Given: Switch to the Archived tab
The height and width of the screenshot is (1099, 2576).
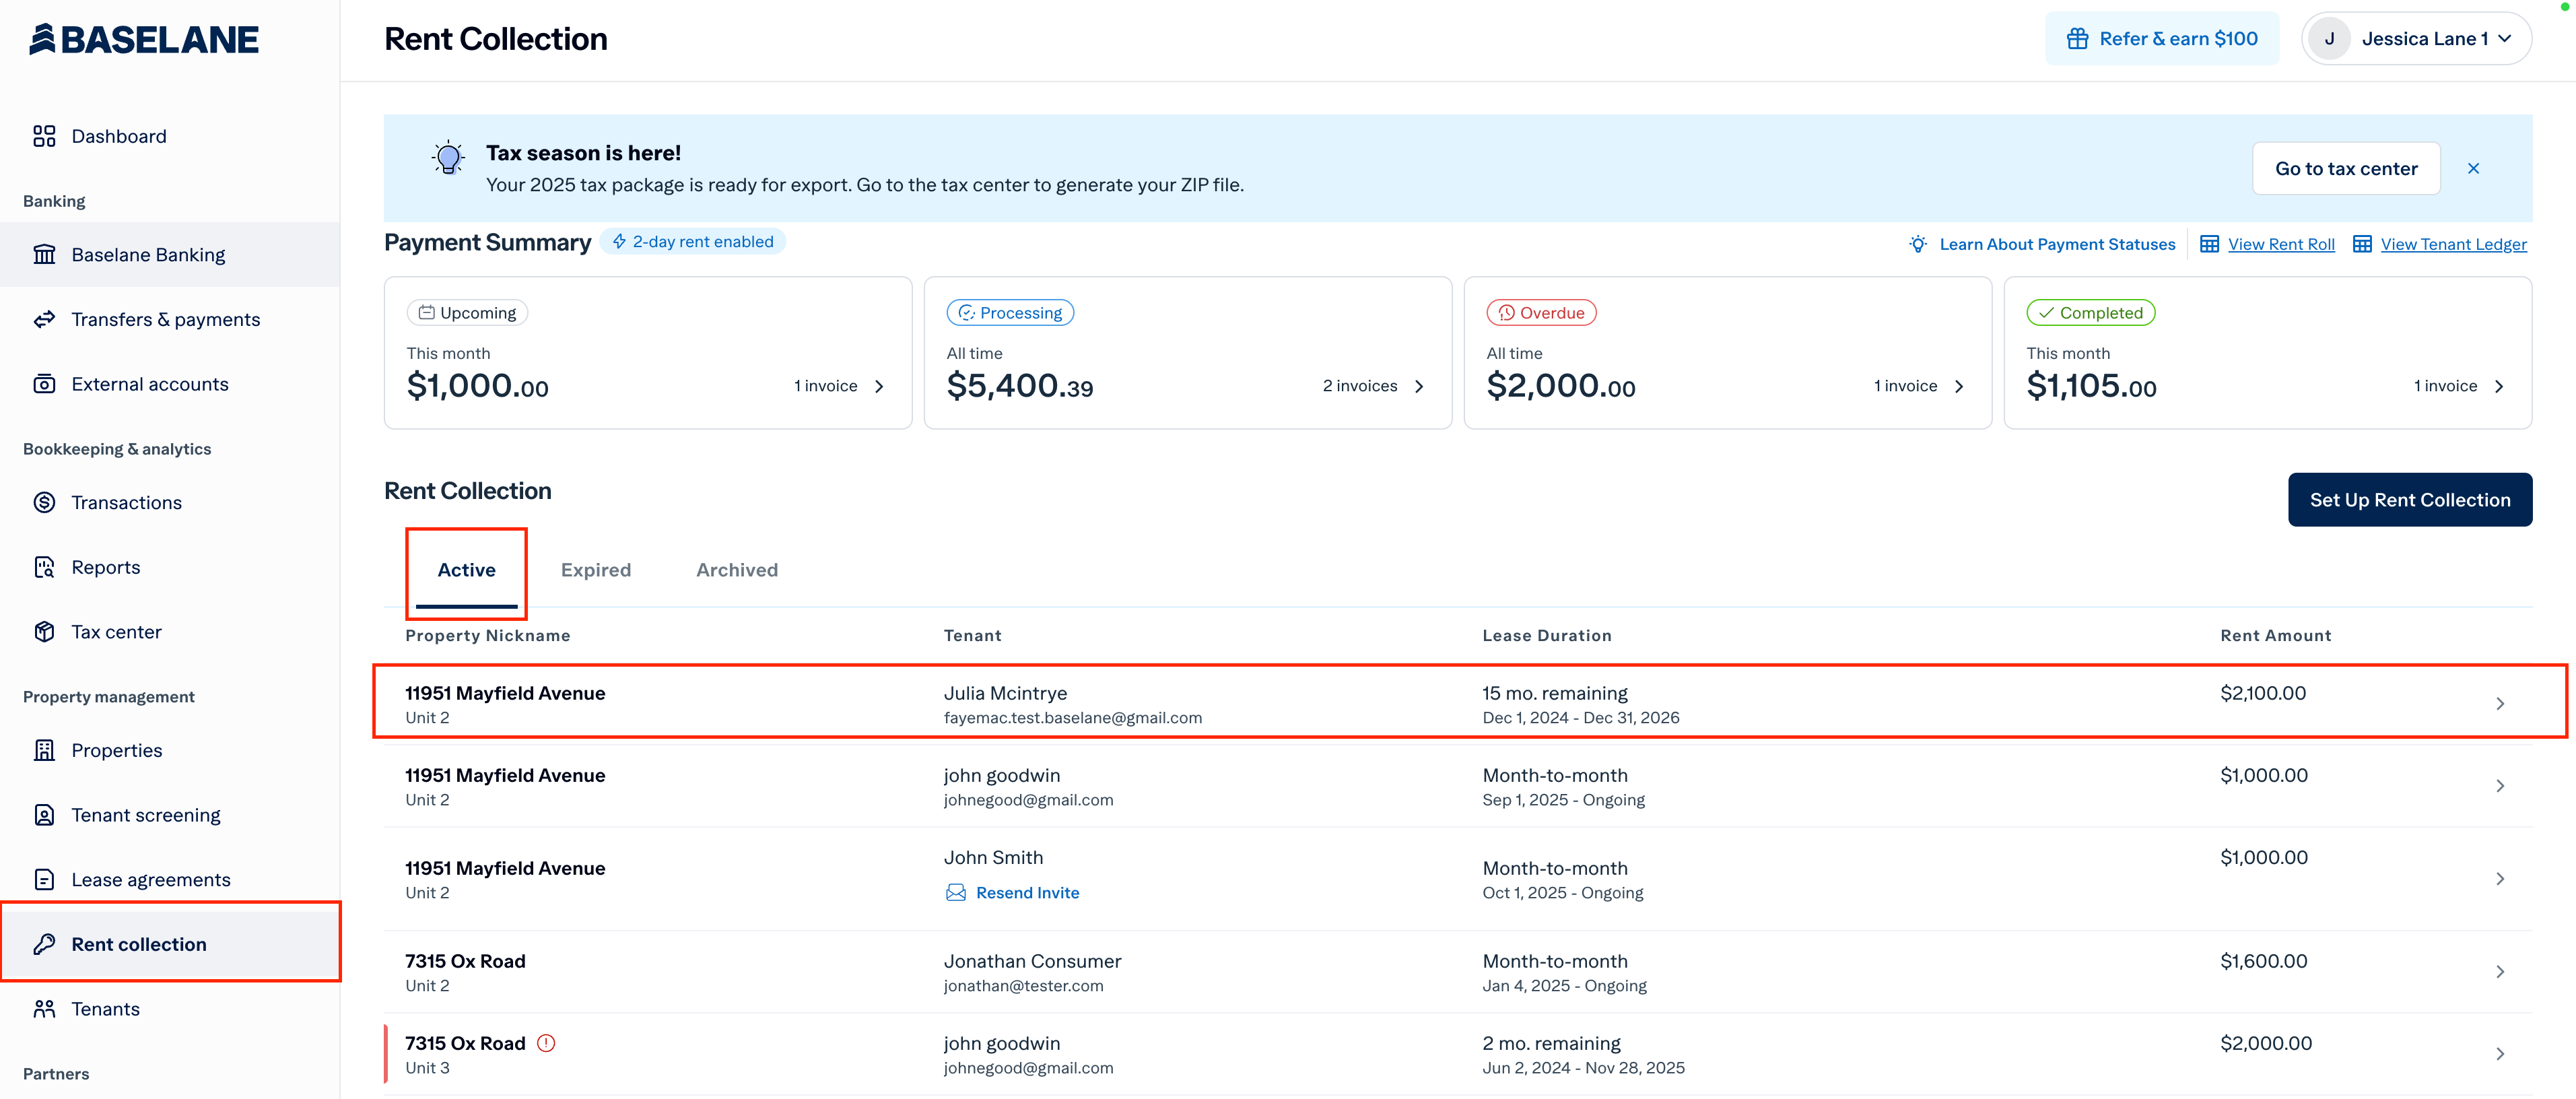Looking at the screenshot, I should point(737,570).
